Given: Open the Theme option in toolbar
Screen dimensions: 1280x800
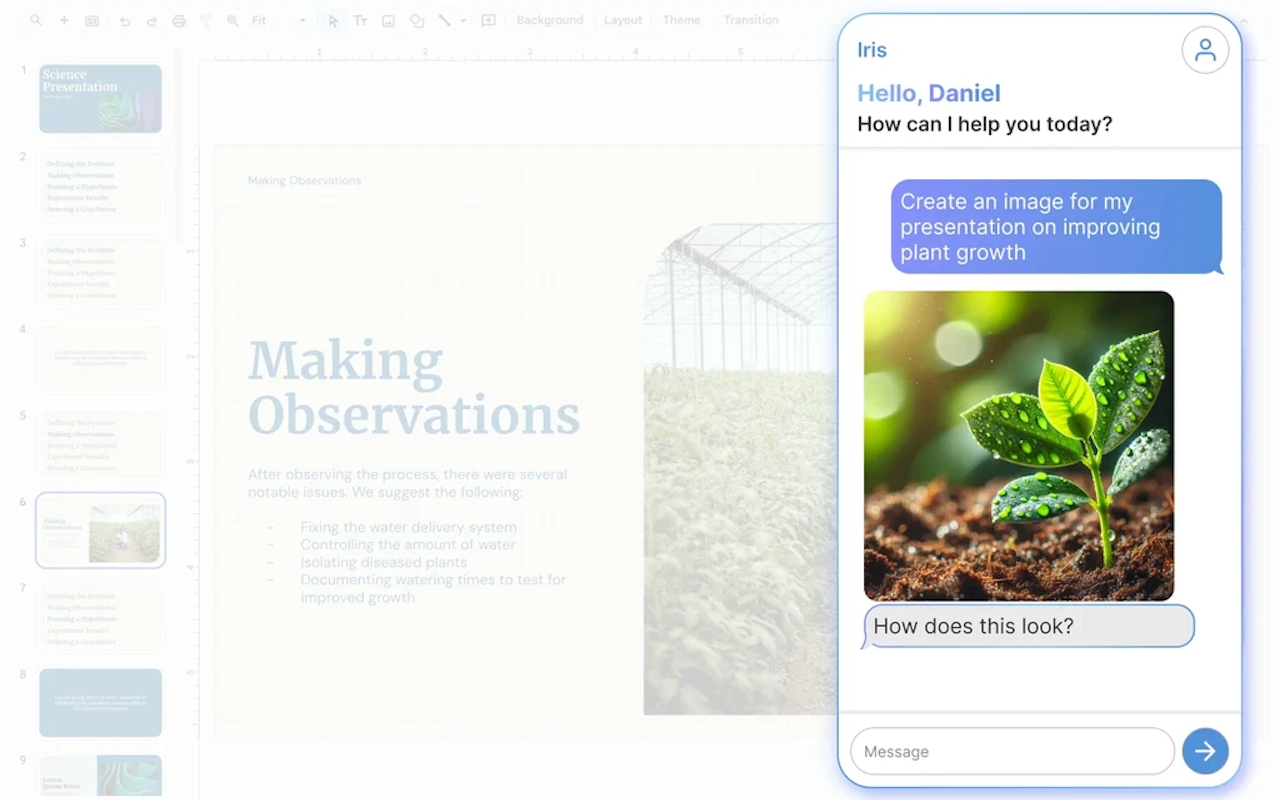Looking at the screenshot, I should click(x=682, y=20).
